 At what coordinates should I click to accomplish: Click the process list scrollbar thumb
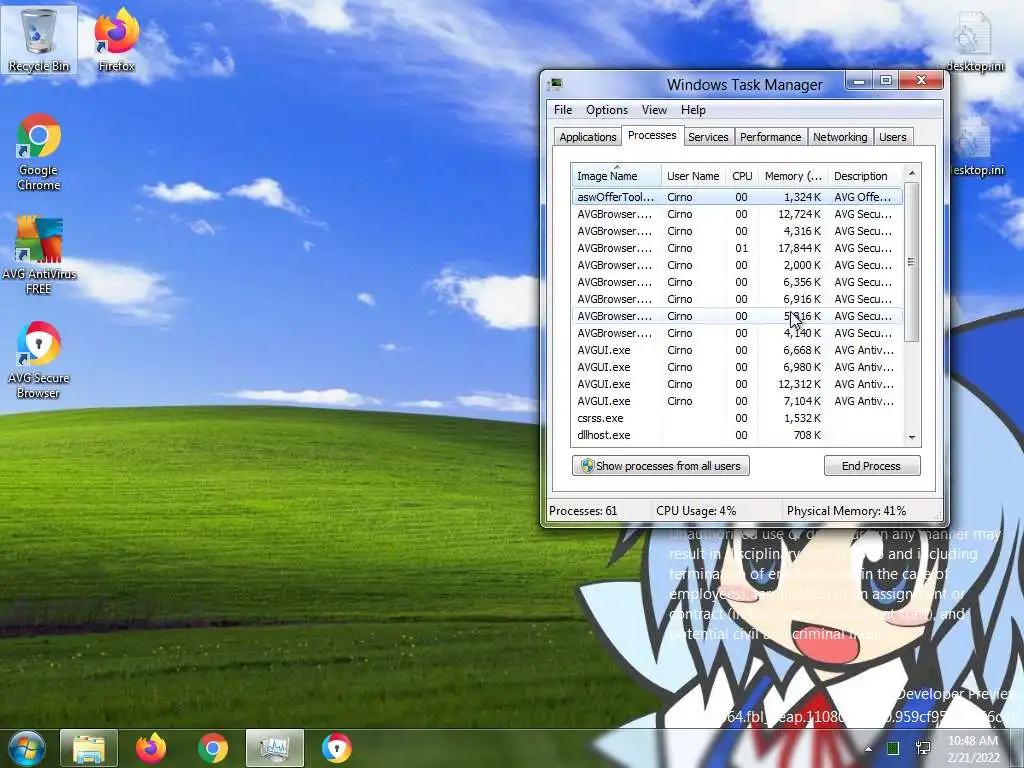(912, 262)
